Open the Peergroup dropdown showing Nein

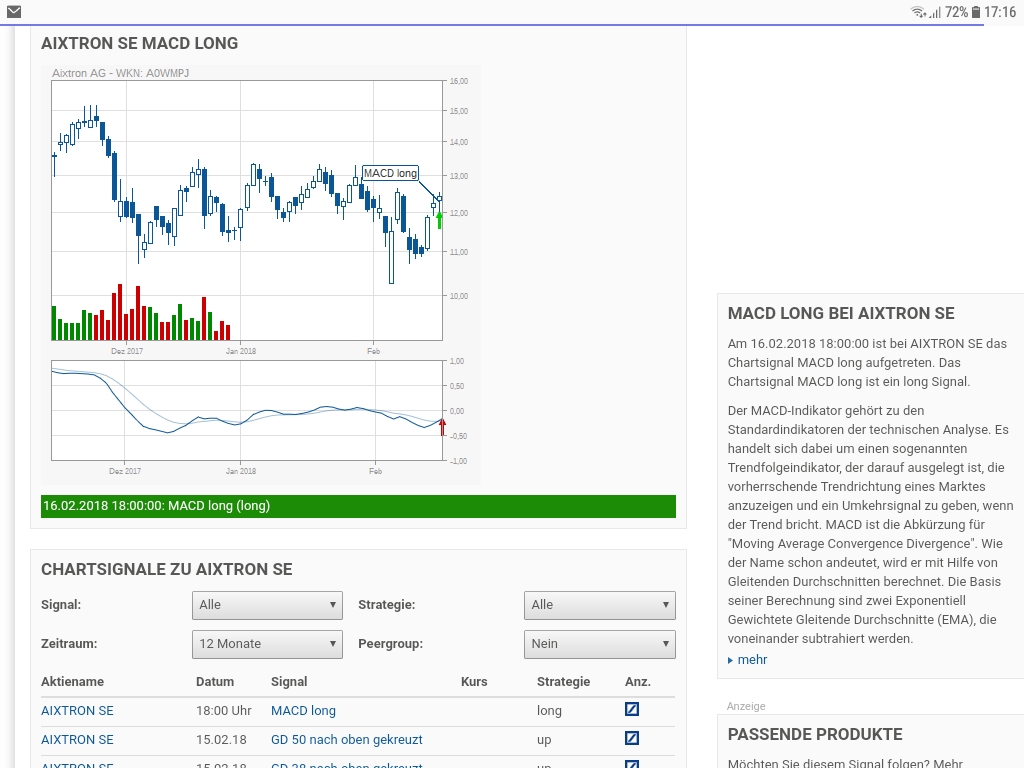point(600,645)
